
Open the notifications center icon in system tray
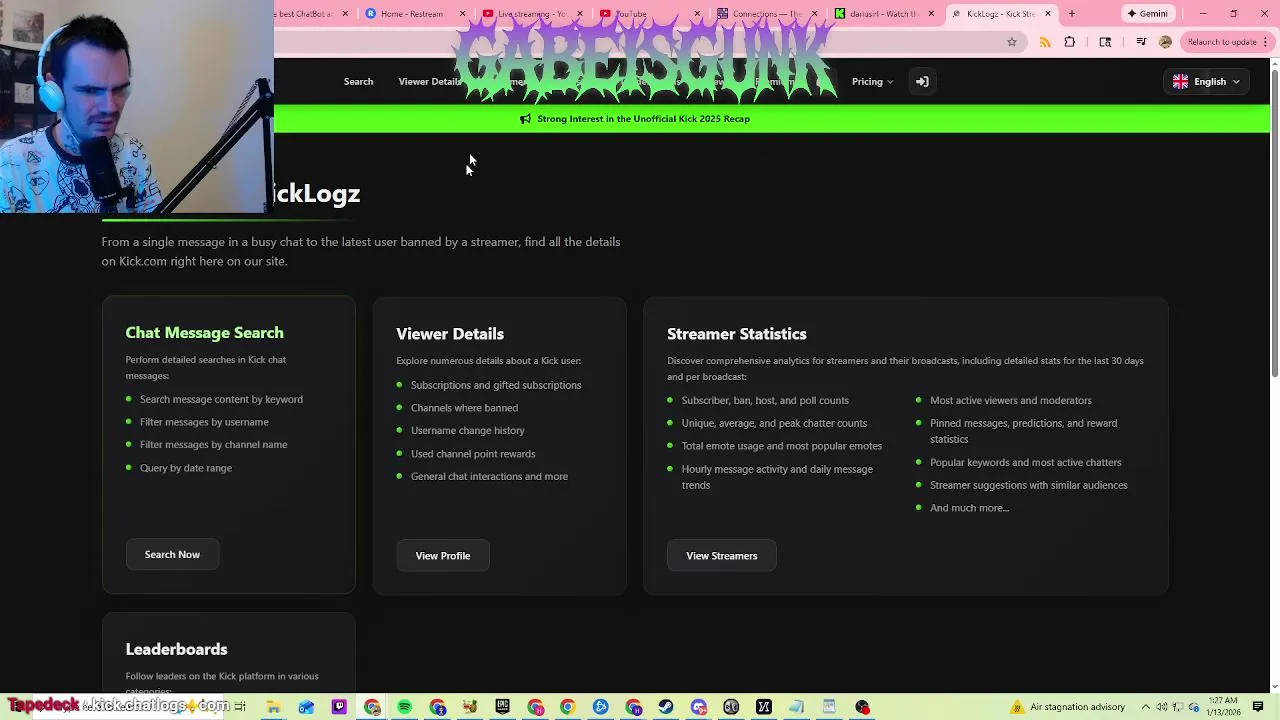1258,707
